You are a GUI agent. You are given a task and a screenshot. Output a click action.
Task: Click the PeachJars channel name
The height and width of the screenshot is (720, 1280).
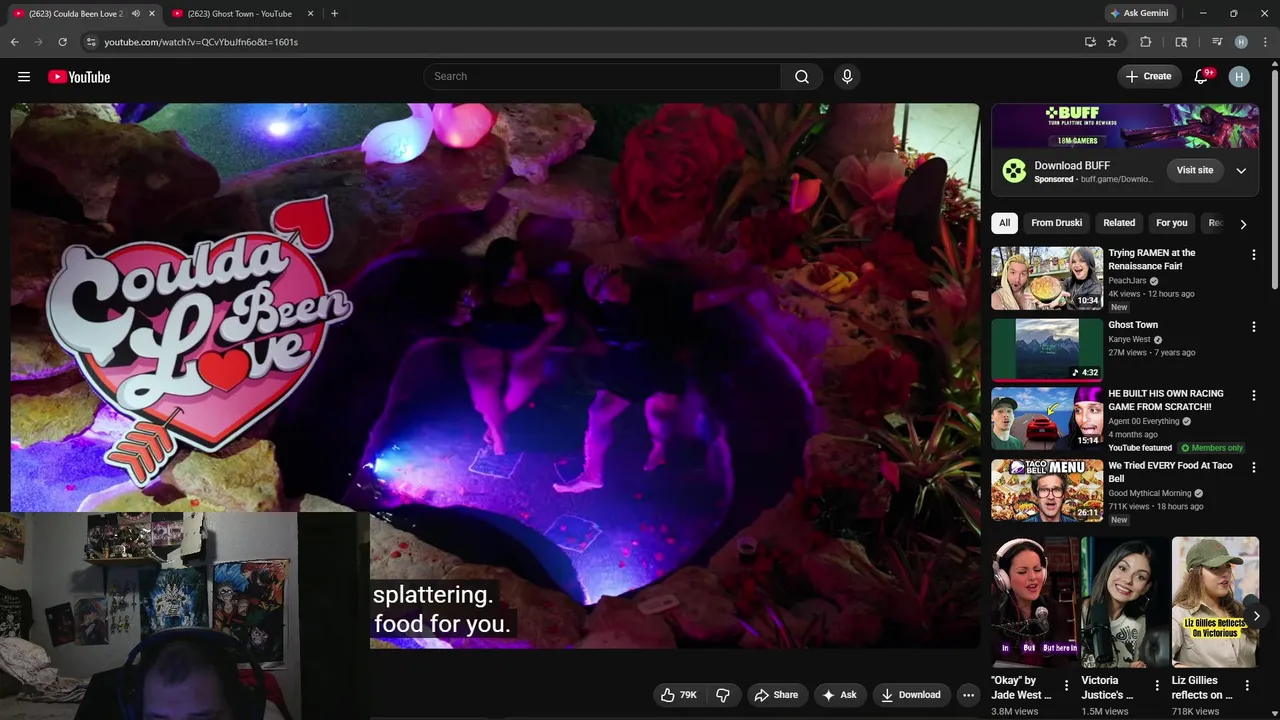tap(1127, 281)
